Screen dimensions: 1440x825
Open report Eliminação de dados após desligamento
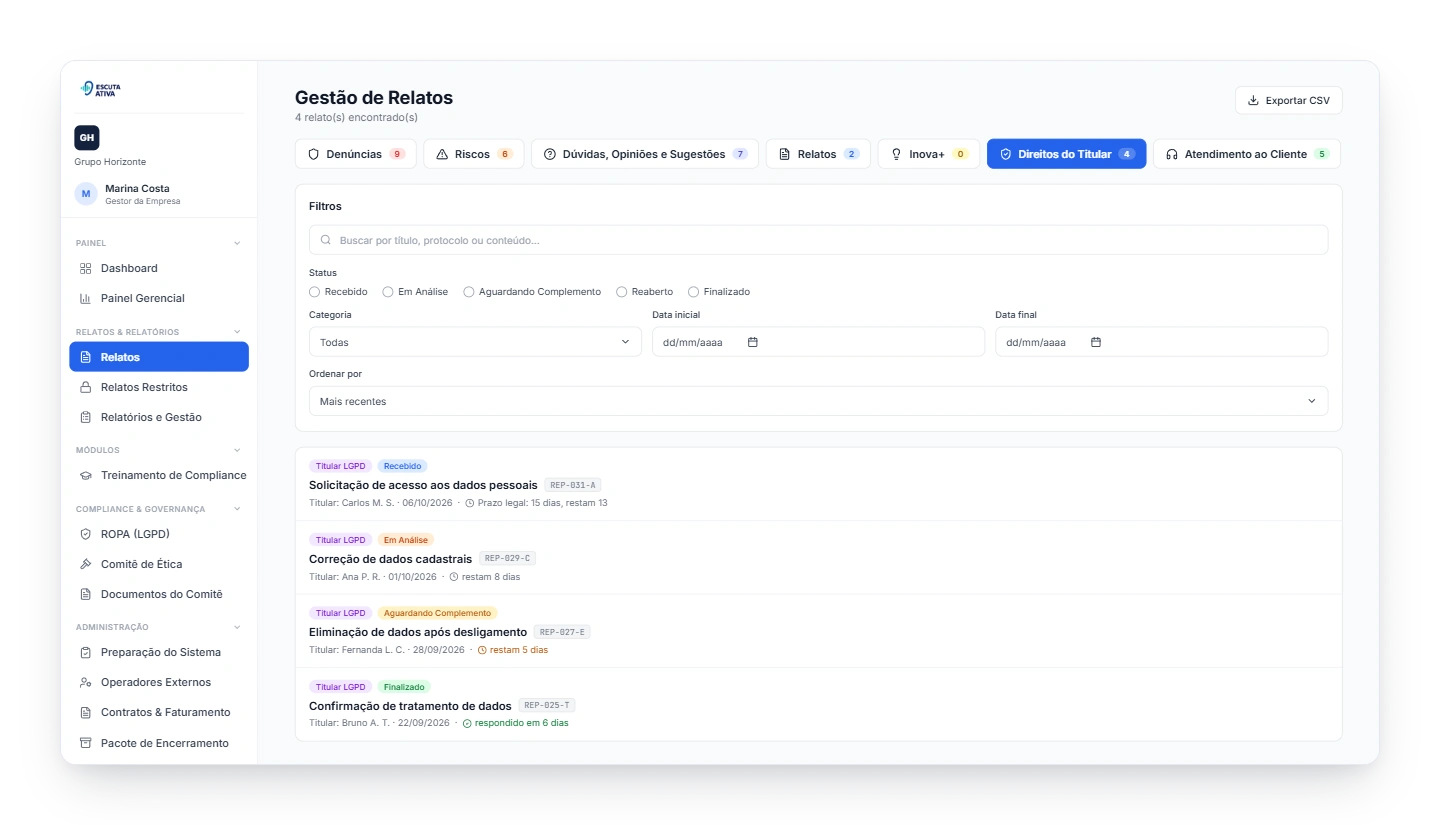[x=418, y=632]
